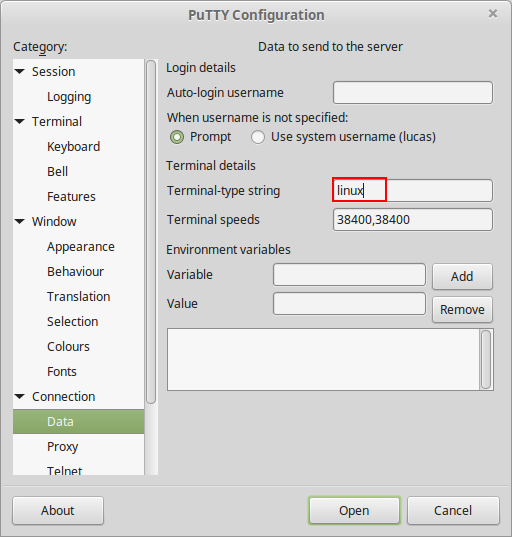Open the Logging settings page

pos(69,97)
